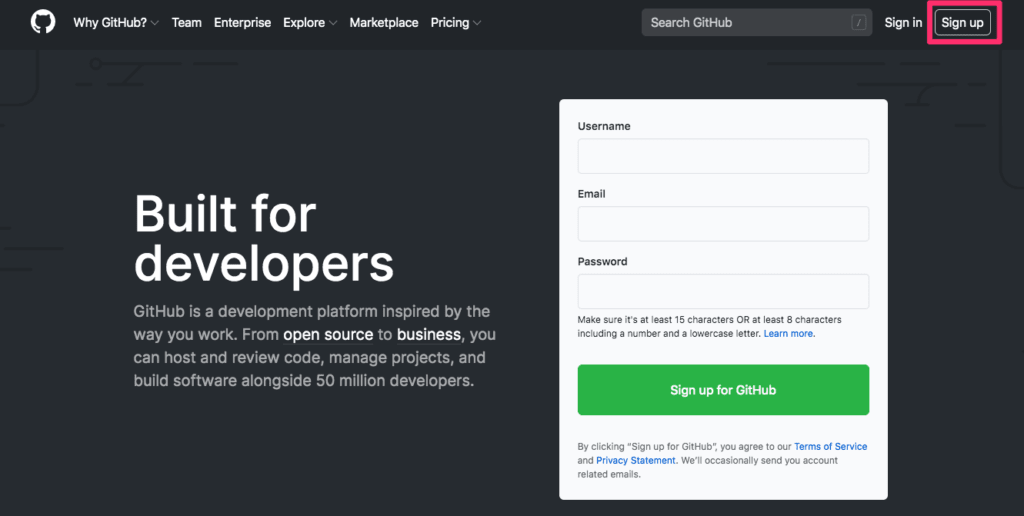Follow the business link

[429, 335]
